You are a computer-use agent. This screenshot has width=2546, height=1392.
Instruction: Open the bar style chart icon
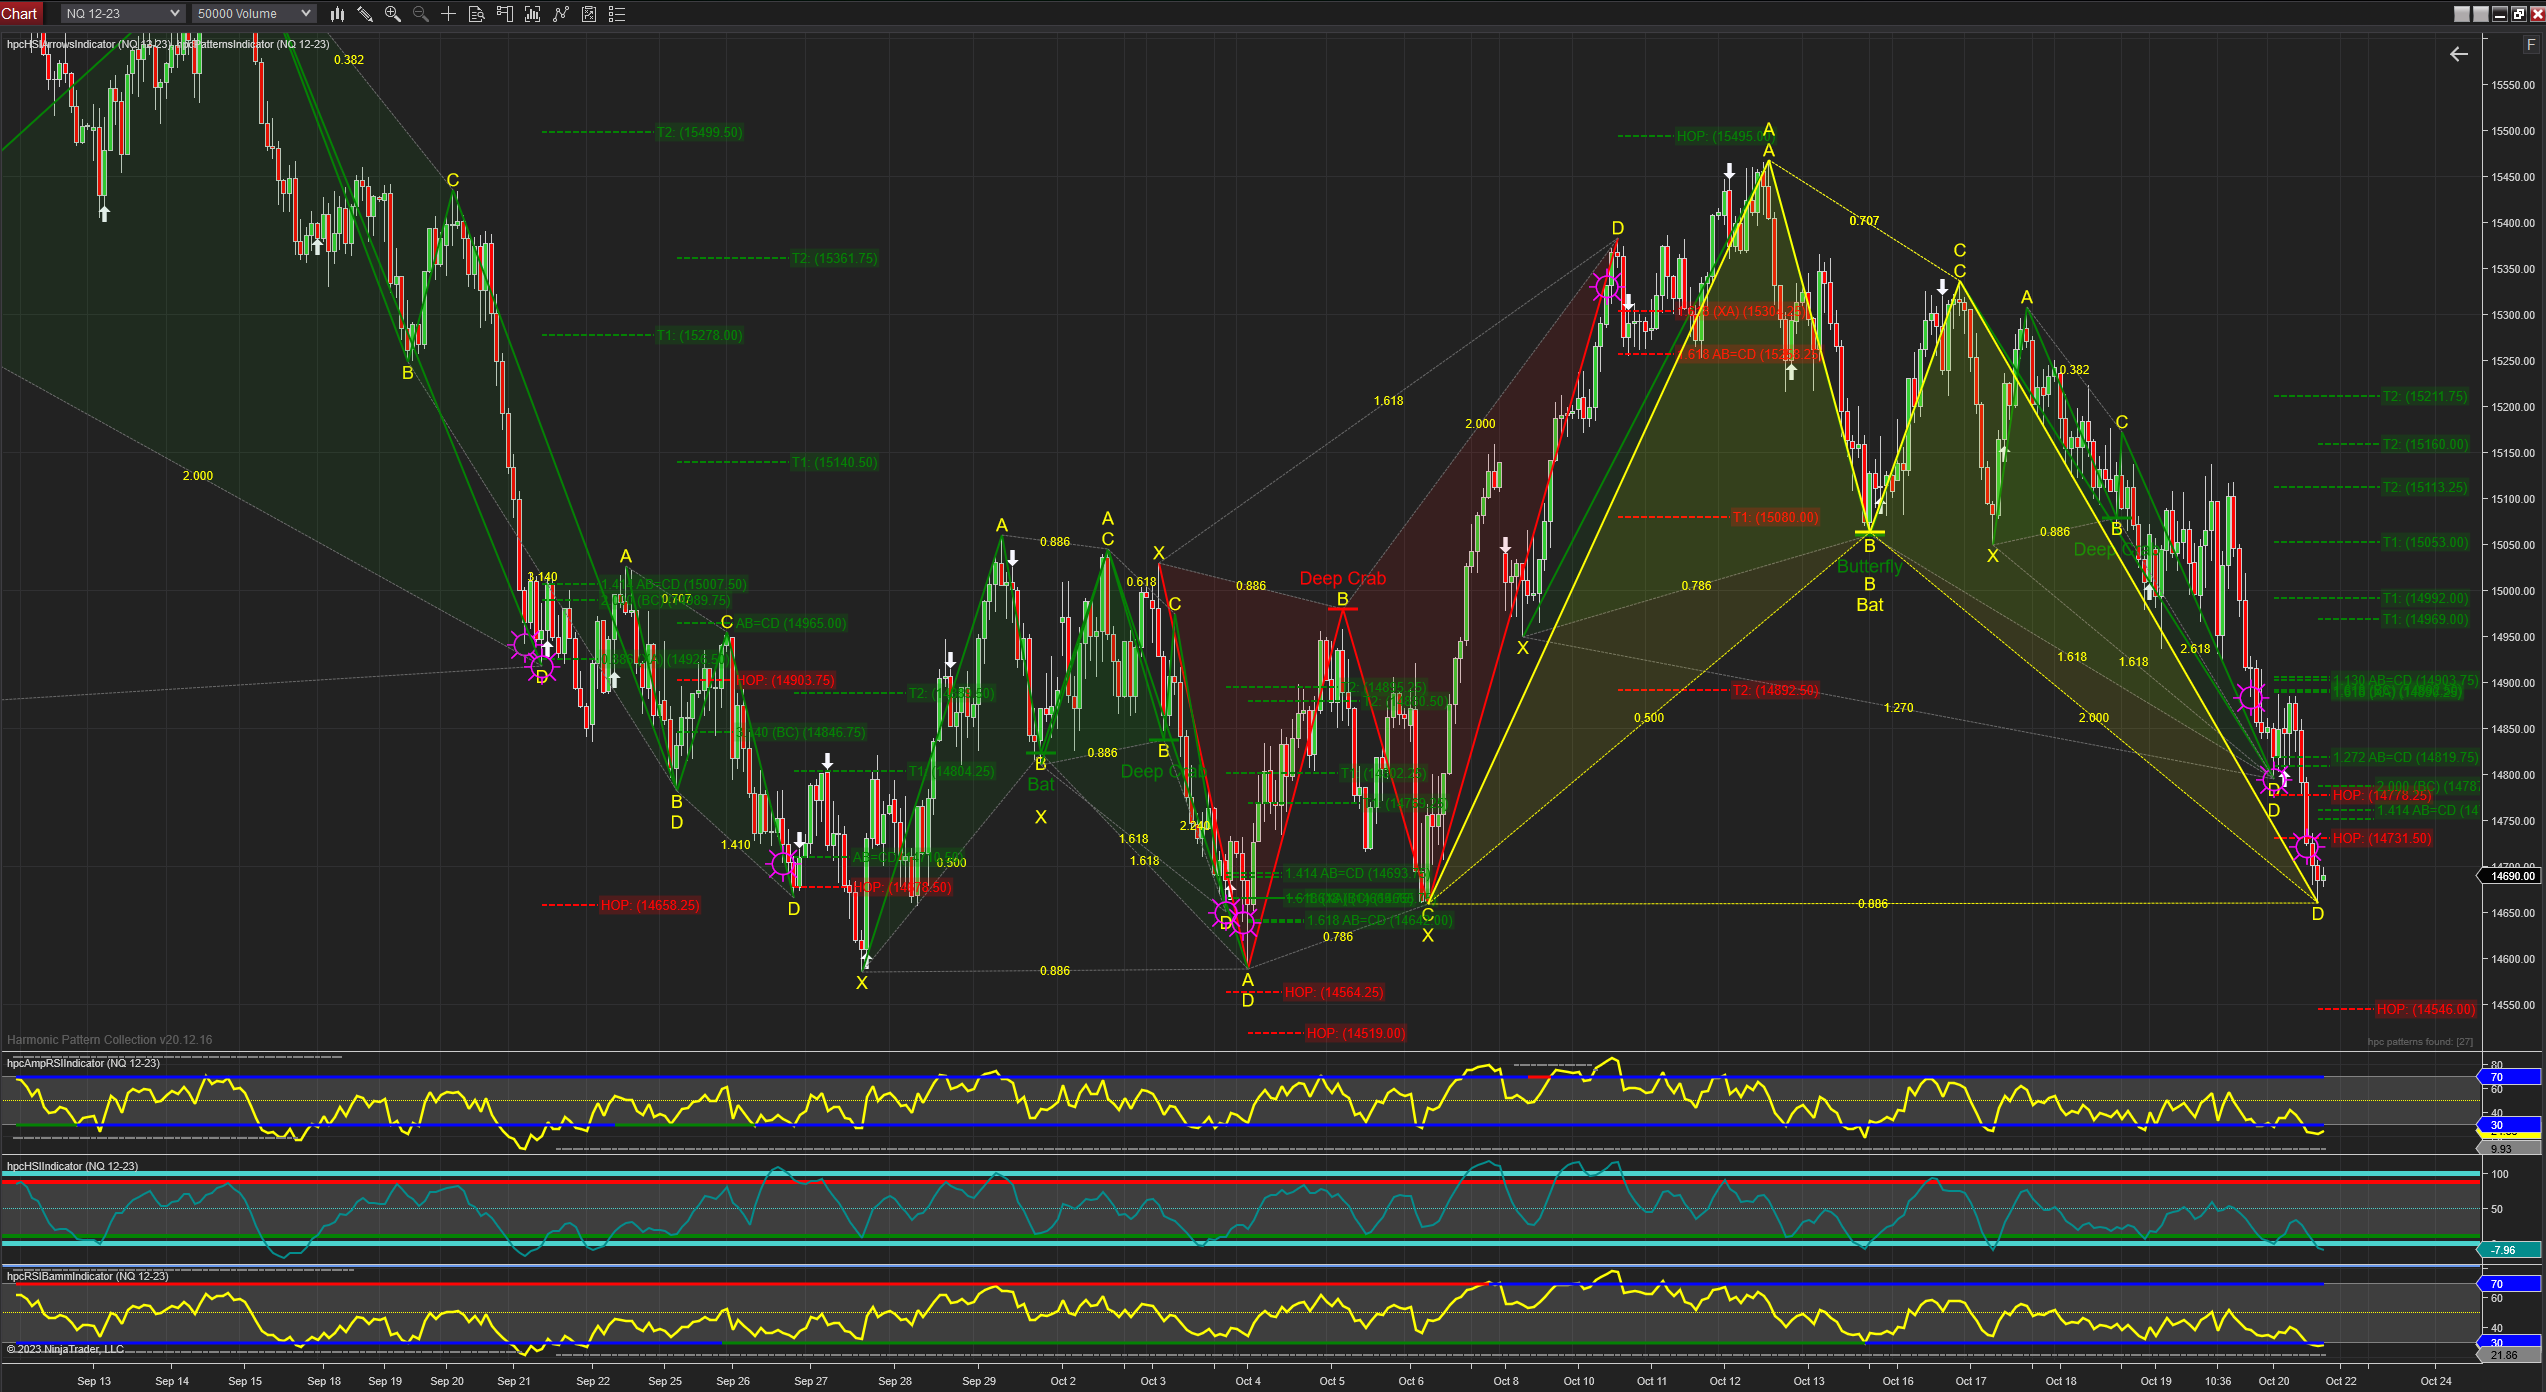pos(338,14)
